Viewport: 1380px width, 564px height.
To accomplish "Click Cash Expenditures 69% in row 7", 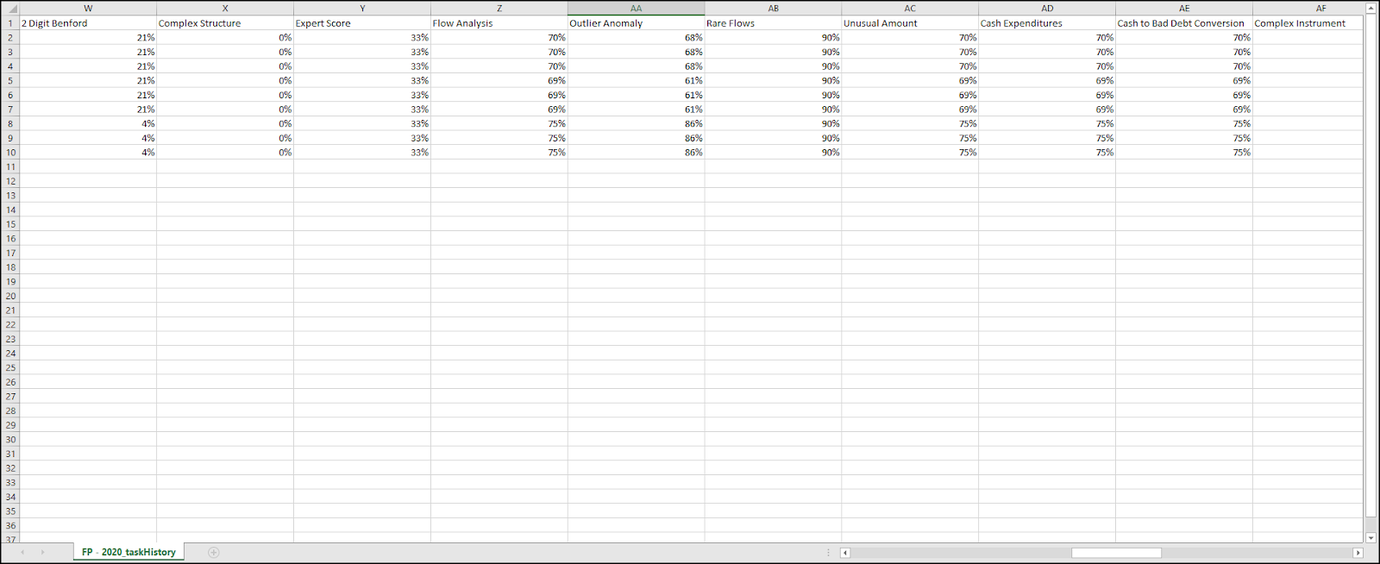I will point(1047,109).
